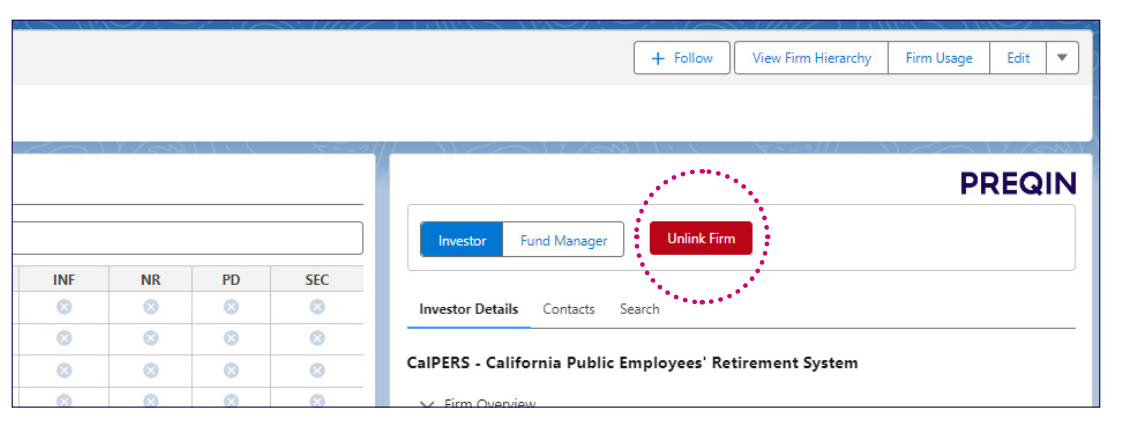Click second-row X icon under INF
Viewport: 1122px width, 426px height.
64,338
